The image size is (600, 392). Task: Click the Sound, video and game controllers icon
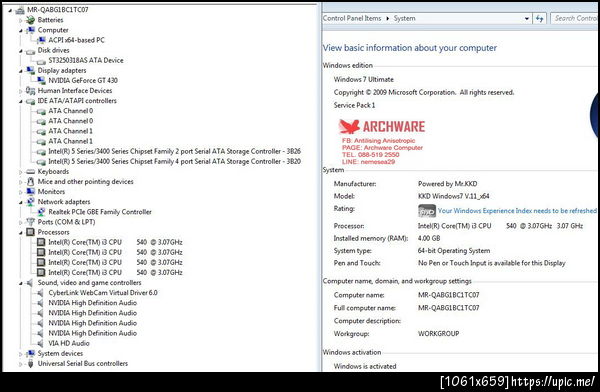click(x=31, y=283)
